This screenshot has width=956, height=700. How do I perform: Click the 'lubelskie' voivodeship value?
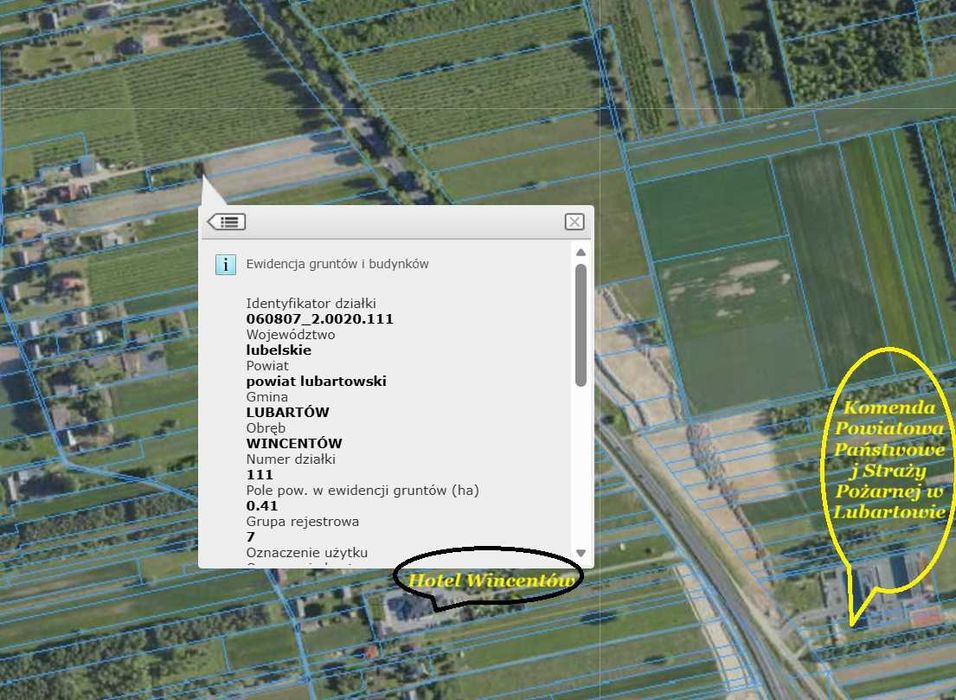[x=279, y=350]
